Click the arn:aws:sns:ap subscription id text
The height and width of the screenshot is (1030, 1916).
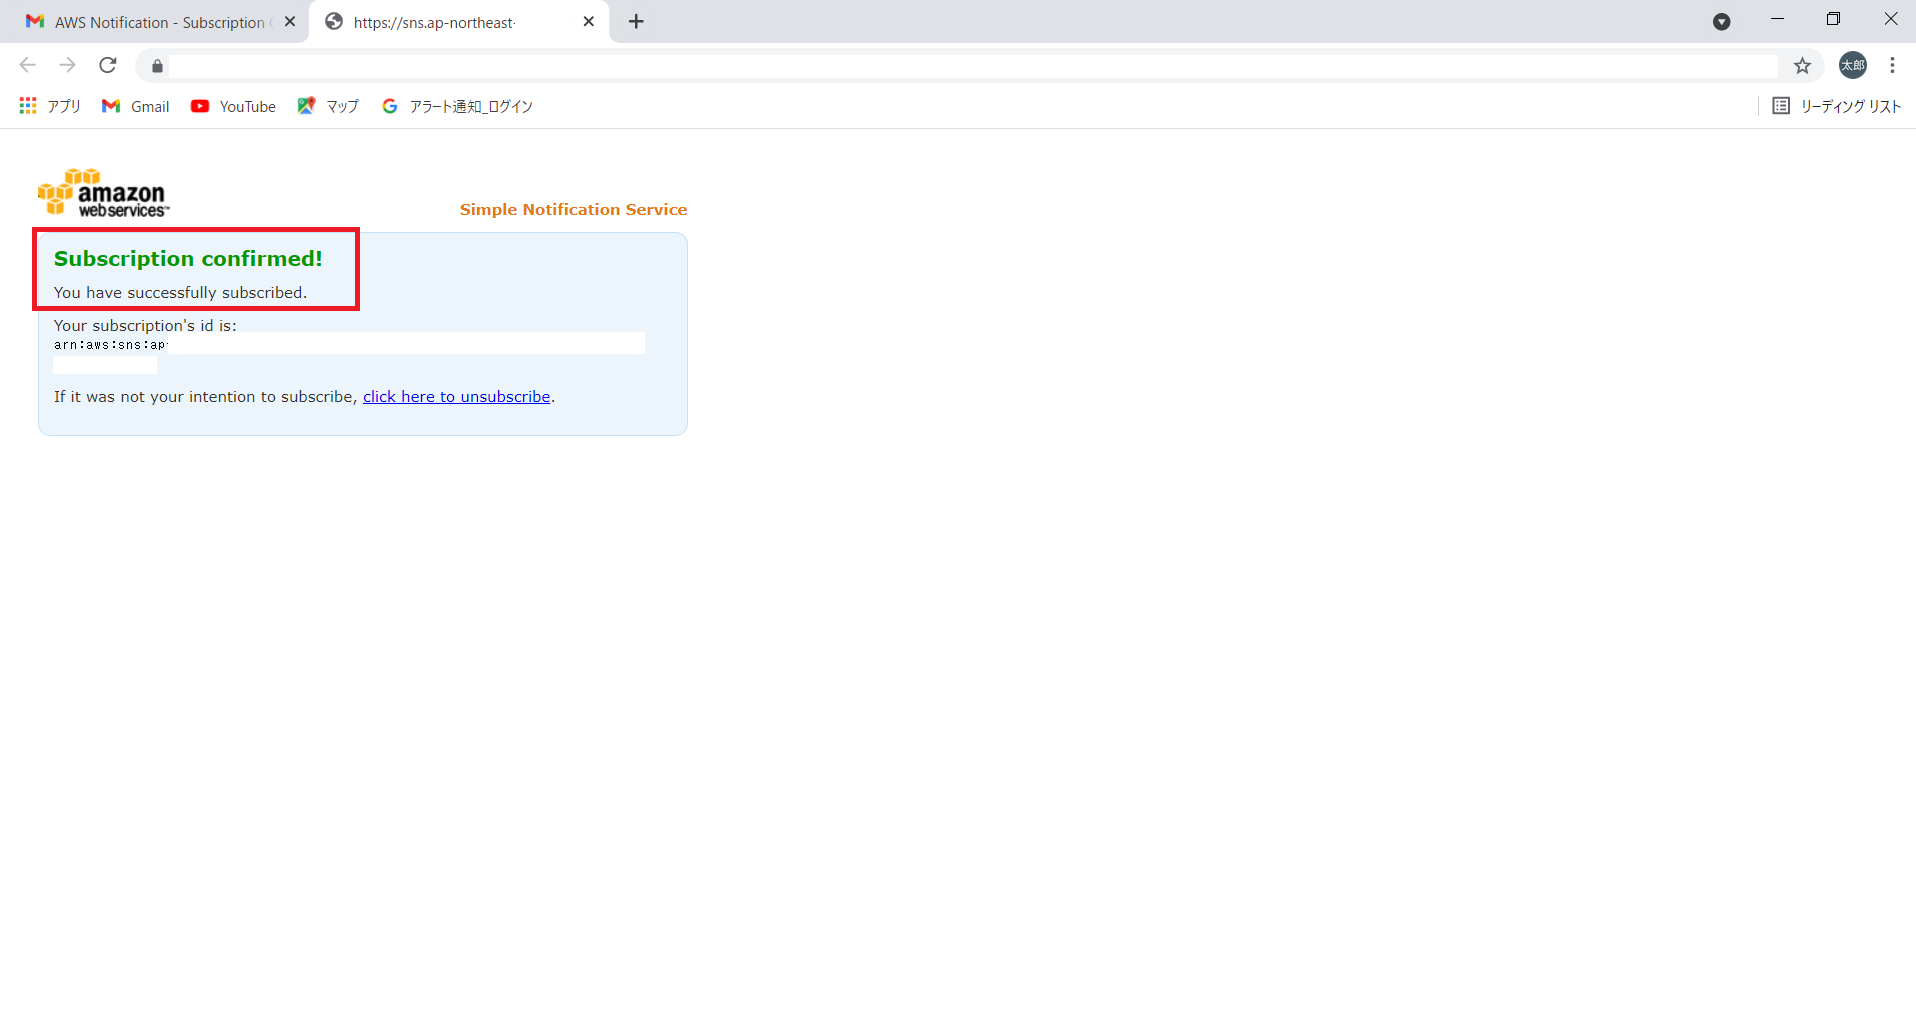(x=110, y=345)
